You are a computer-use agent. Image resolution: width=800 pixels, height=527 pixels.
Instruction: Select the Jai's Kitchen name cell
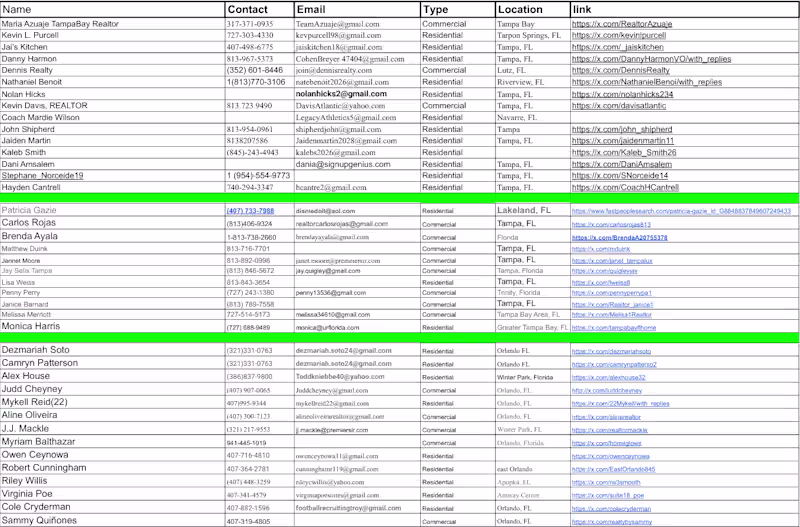pos(112,47)
